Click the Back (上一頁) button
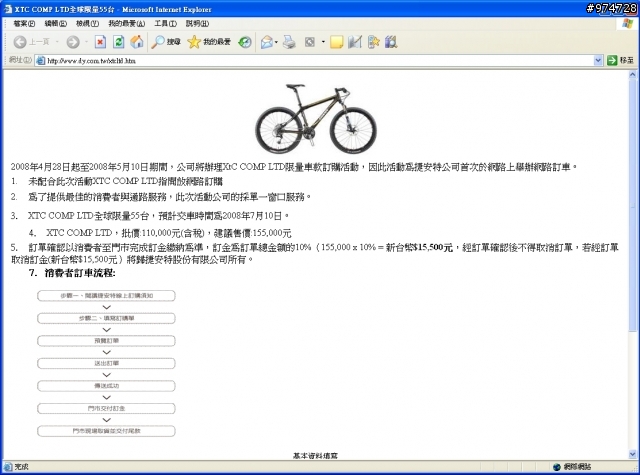The image size is (640, 475). tap(31, 42)
